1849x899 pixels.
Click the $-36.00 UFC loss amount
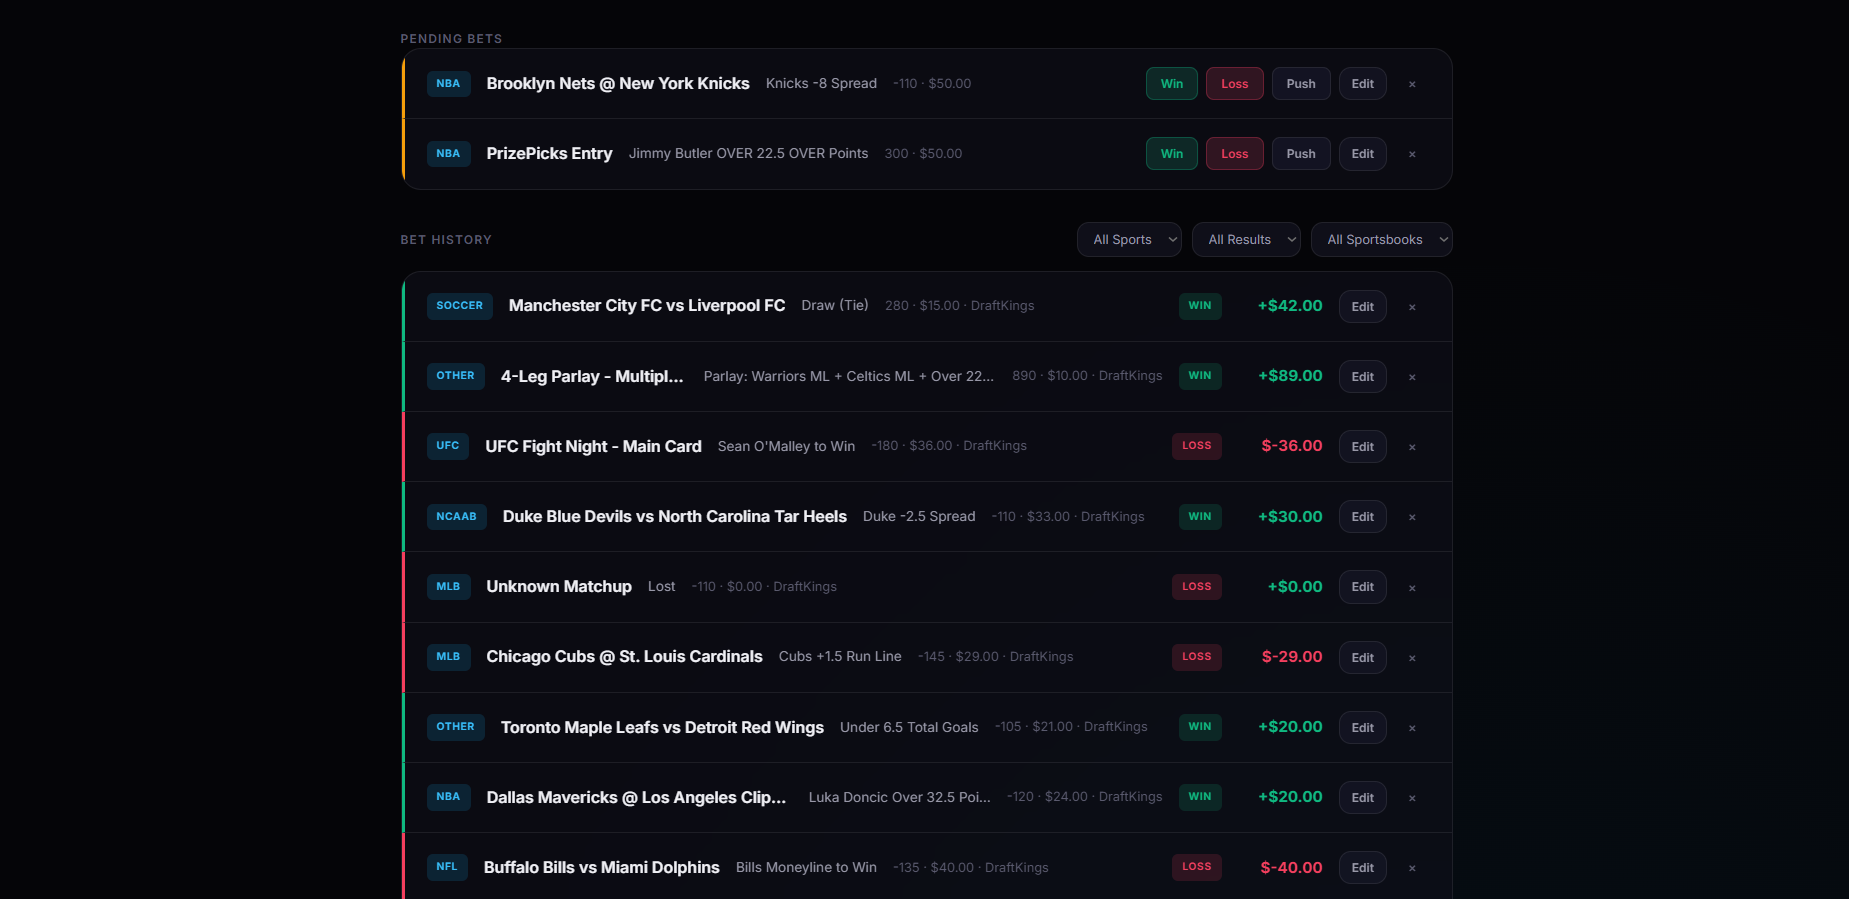(1292, 446)
